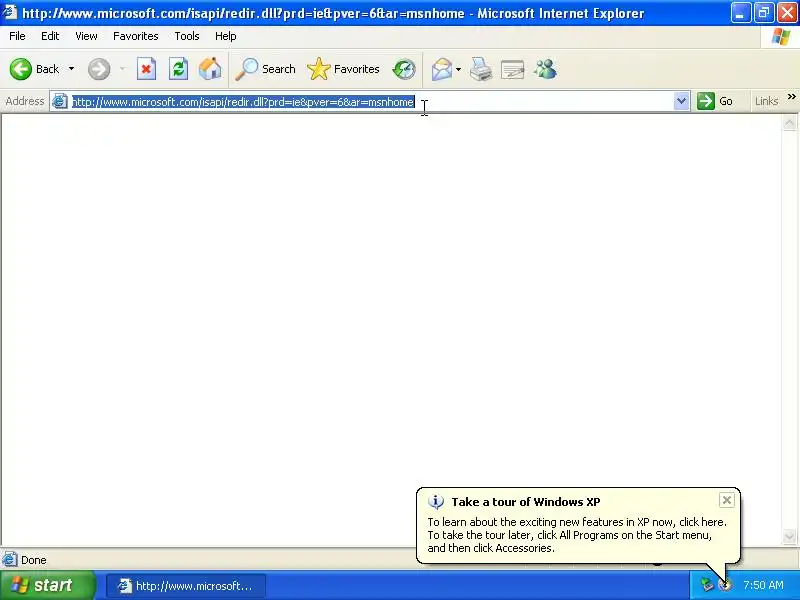This screenshot has width=800, height=600.
Task: Restore down the Internet Explorer window
Action: coord(764,13)
